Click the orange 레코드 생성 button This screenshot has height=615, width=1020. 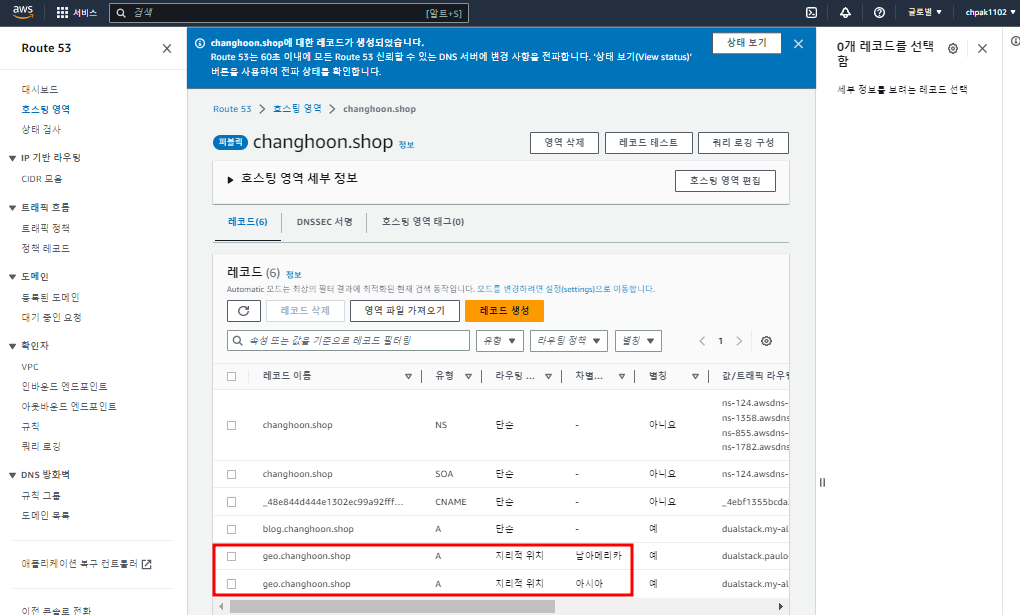coord(504,310)
